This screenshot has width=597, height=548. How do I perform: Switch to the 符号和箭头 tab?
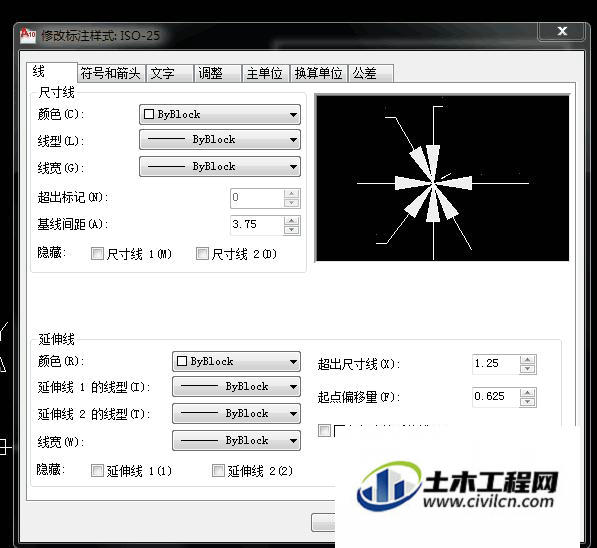(x=111, y=73)
